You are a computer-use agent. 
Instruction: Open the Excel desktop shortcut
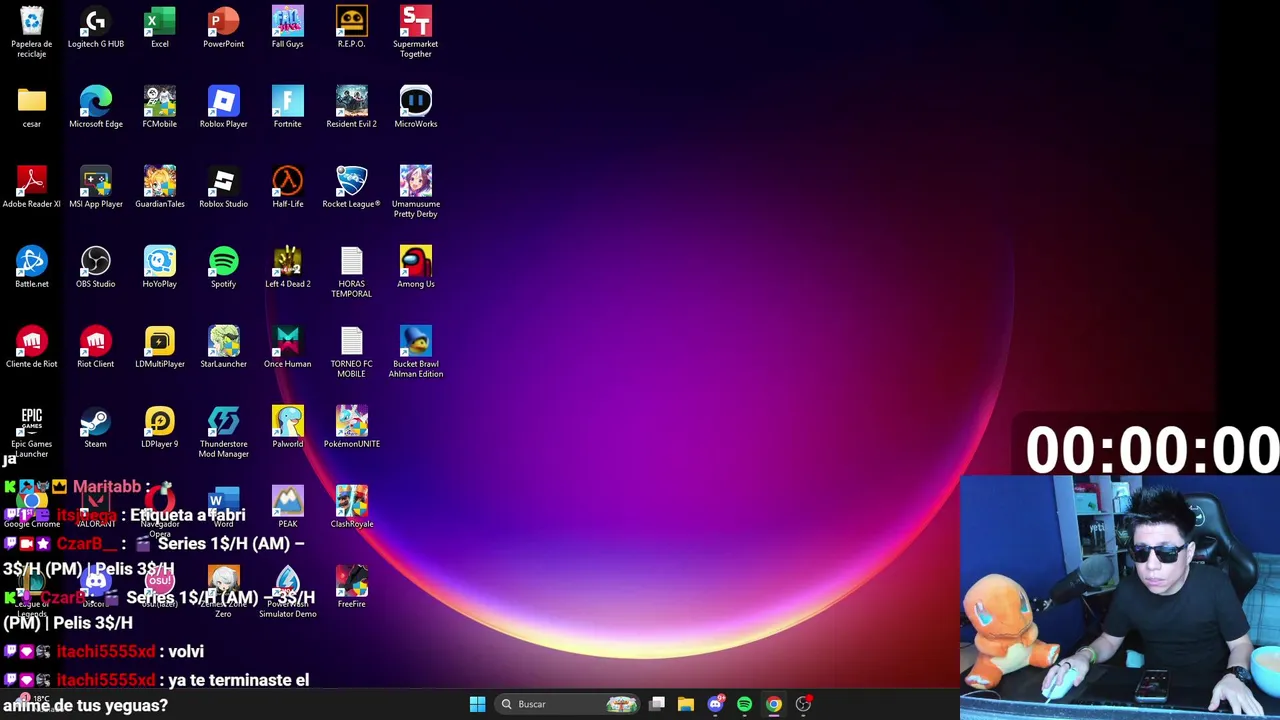point(160,27)
